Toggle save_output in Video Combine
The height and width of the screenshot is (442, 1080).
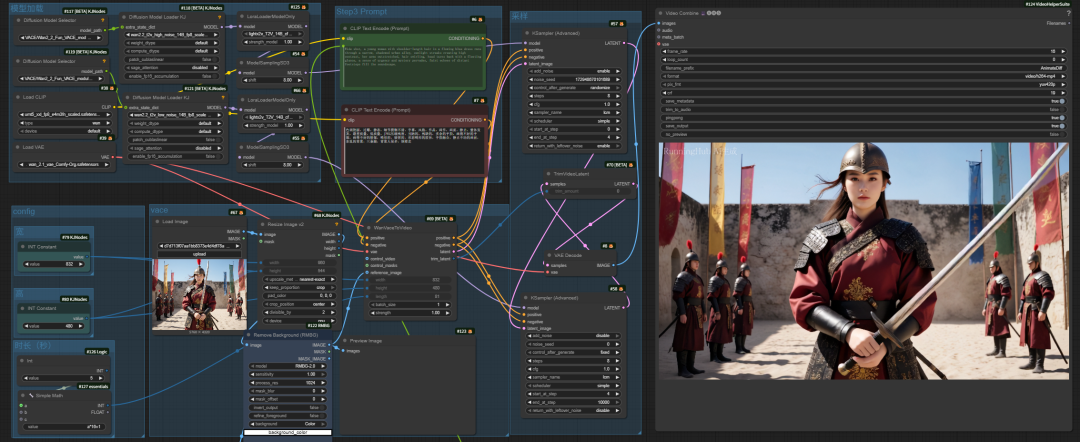point(1061,126)
